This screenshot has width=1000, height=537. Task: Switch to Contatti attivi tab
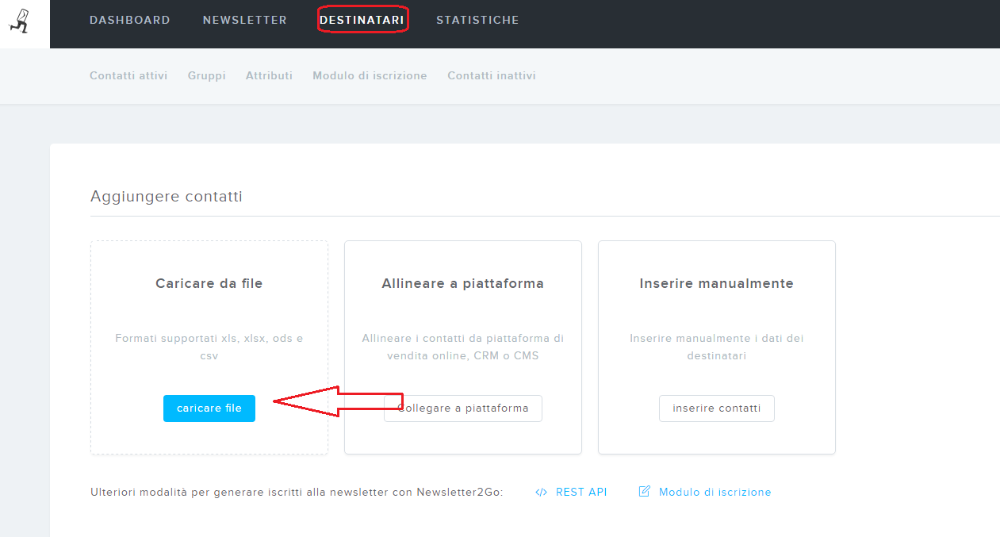(128, 75)
